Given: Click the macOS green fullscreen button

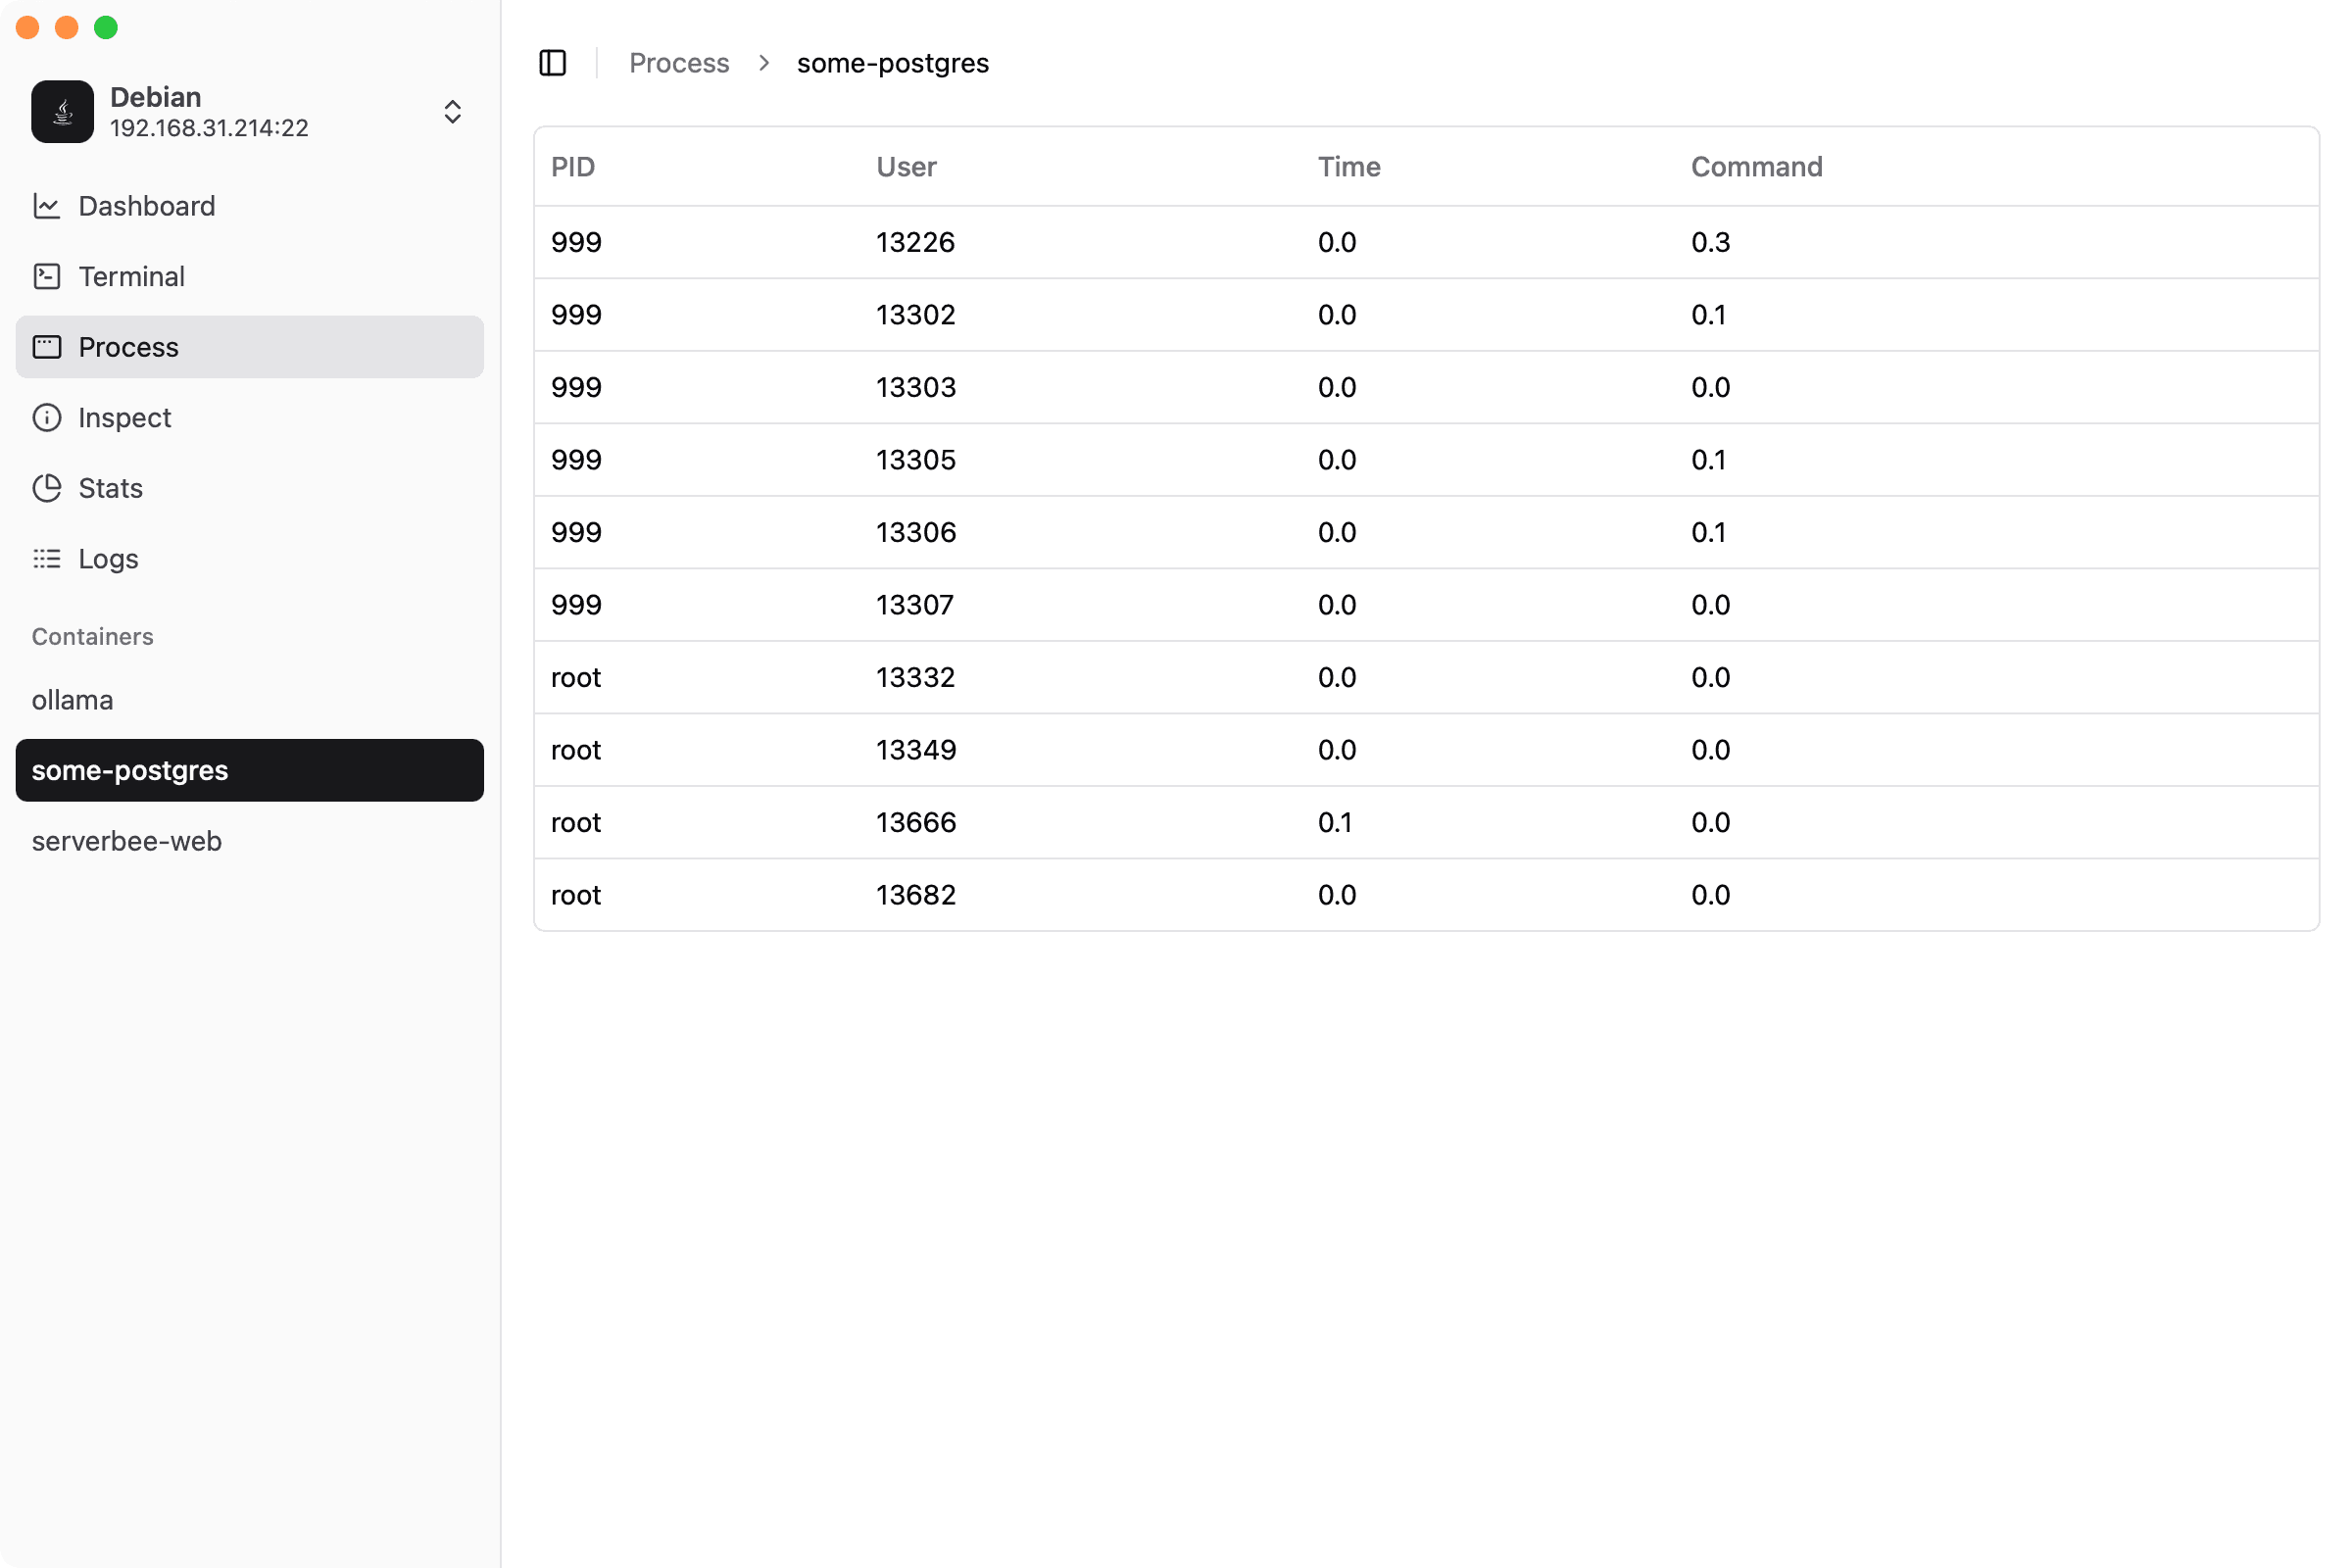Looking at the screenshot, I should coord(106,28).
